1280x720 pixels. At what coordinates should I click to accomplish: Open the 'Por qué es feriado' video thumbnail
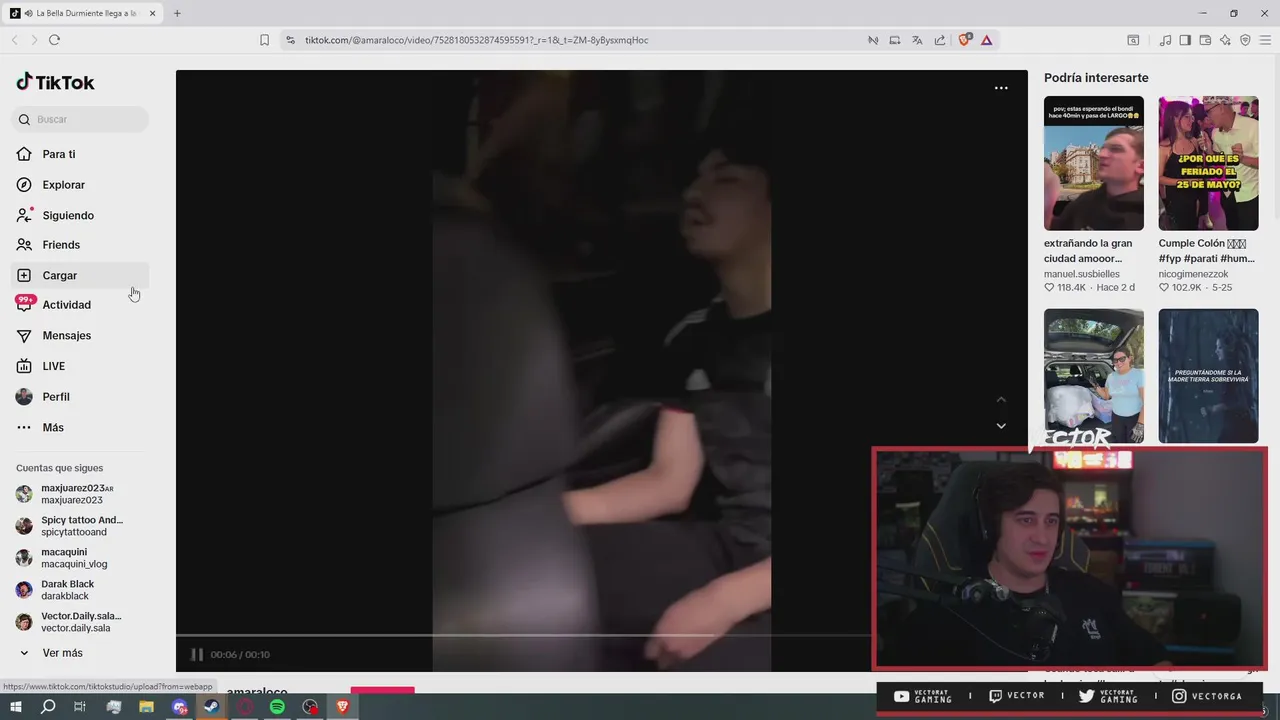(x=1208, y=163)
